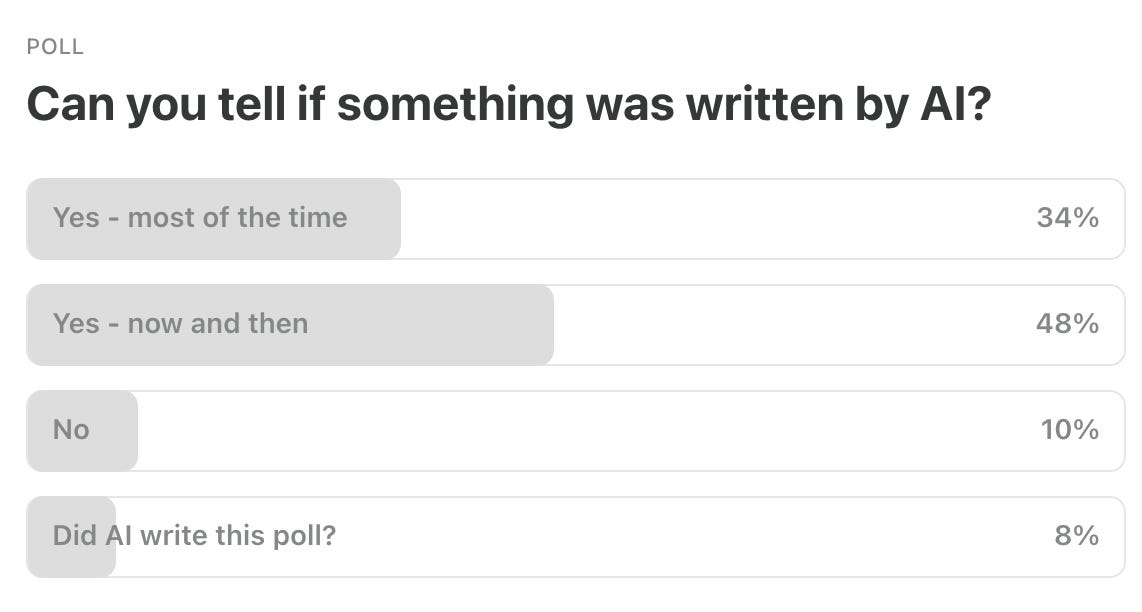Click the 8% result figure
Image resolution: width=1142 pixels, height=612 pixels.
coord(1076,536)
